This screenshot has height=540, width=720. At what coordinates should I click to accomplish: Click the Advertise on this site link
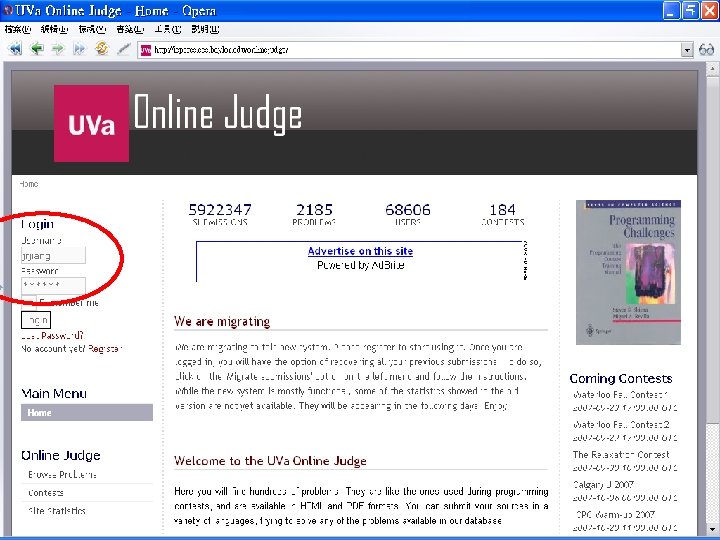pos(360,251)
